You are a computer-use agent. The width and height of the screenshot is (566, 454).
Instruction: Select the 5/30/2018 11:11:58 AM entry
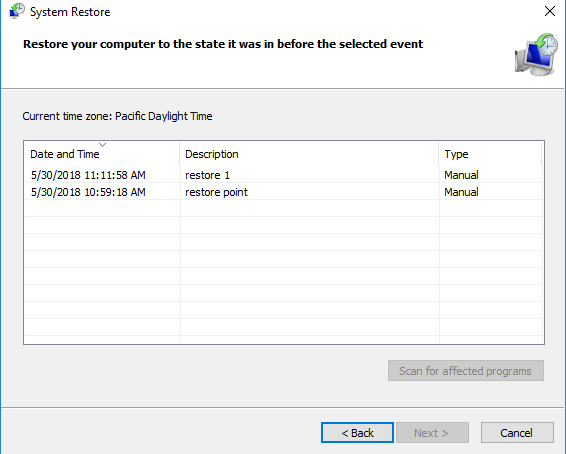click(88, 175)
